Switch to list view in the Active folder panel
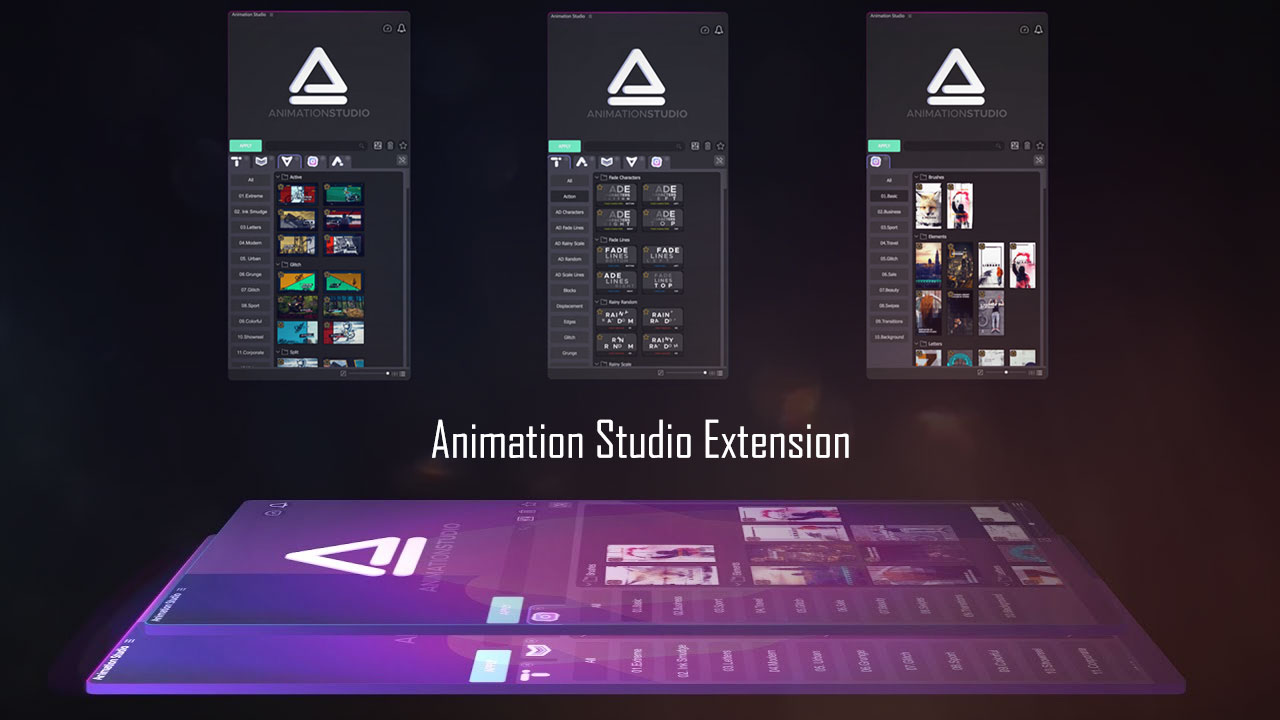1280x720 pixels. pos(402,373)
